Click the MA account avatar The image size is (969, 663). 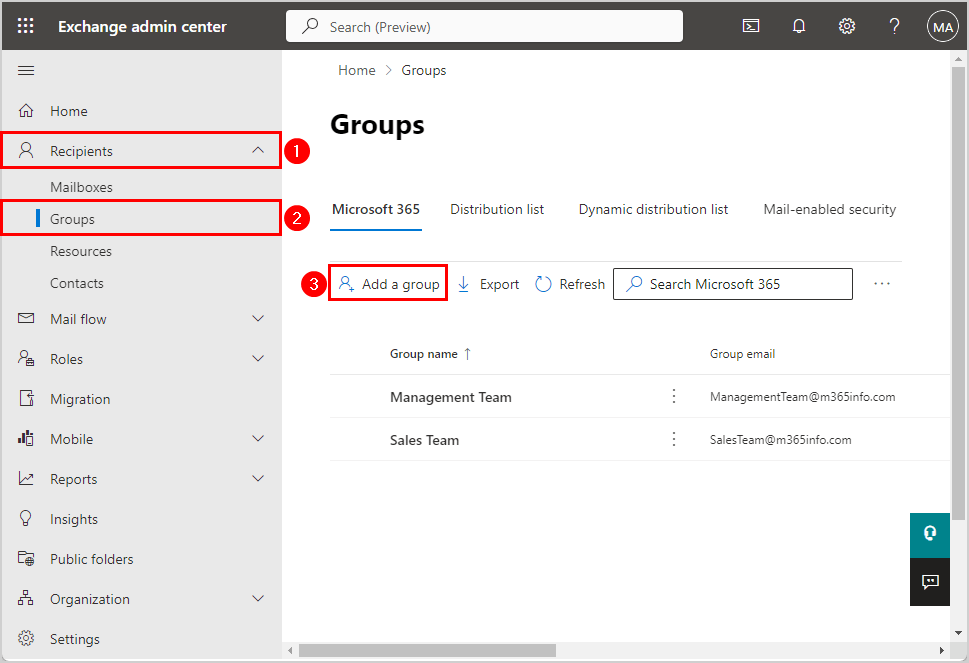point(942,26)
